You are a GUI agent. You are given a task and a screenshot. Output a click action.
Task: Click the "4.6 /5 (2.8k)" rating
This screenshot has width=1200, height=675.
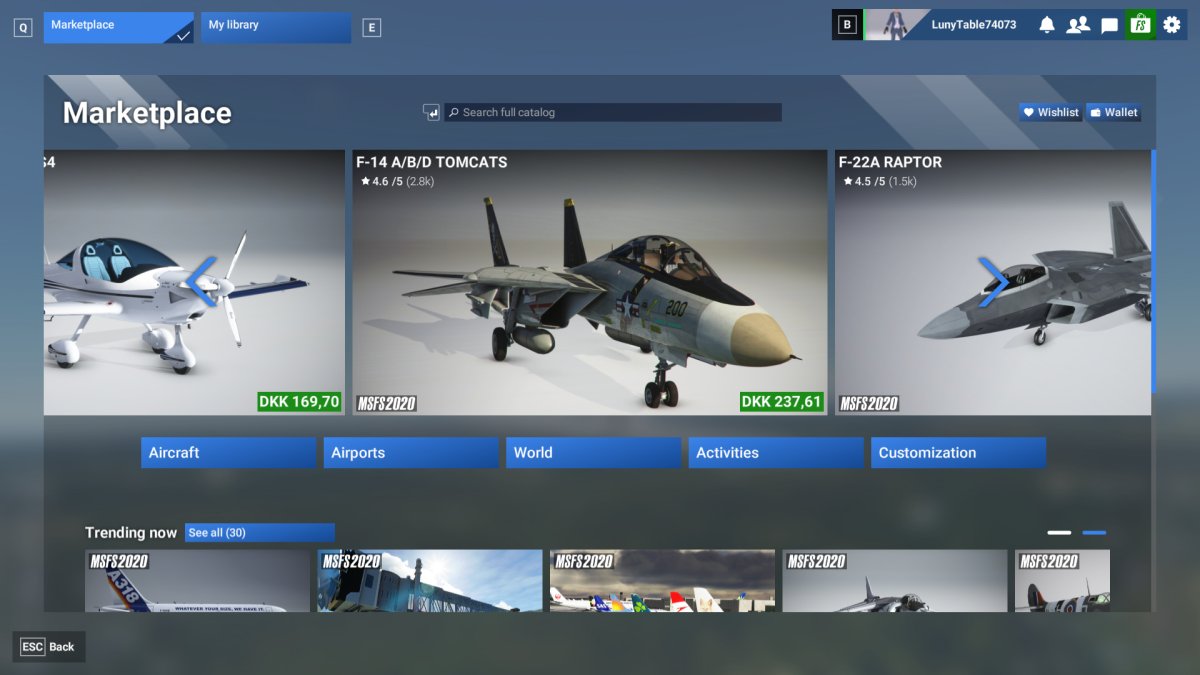[396, 182]
